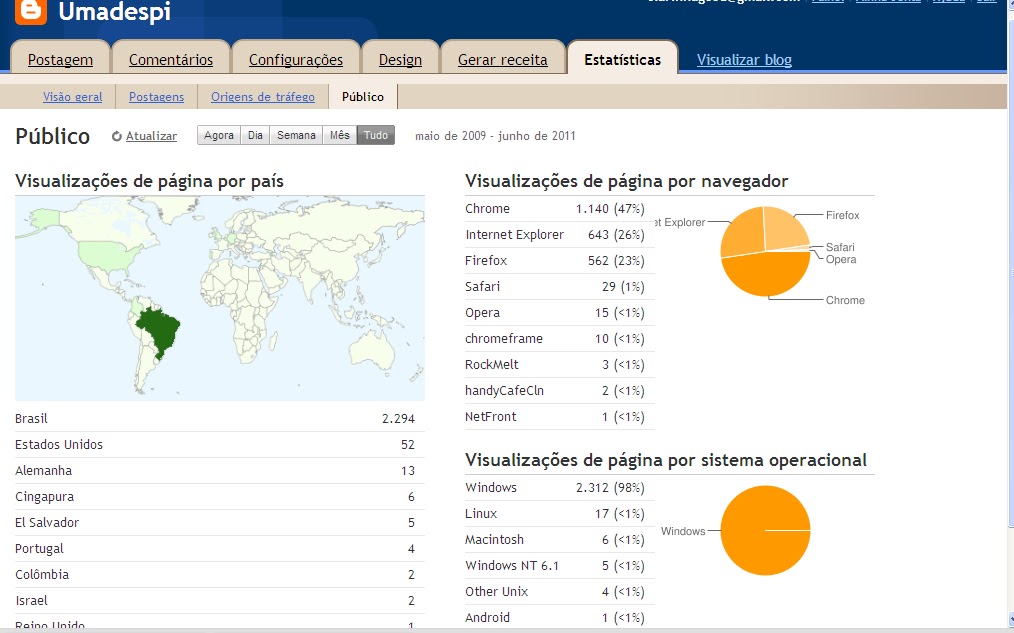Click the Firefox slice of browser pie
Viewport: 1014px width, 633px height.
(x=784, y=228)
